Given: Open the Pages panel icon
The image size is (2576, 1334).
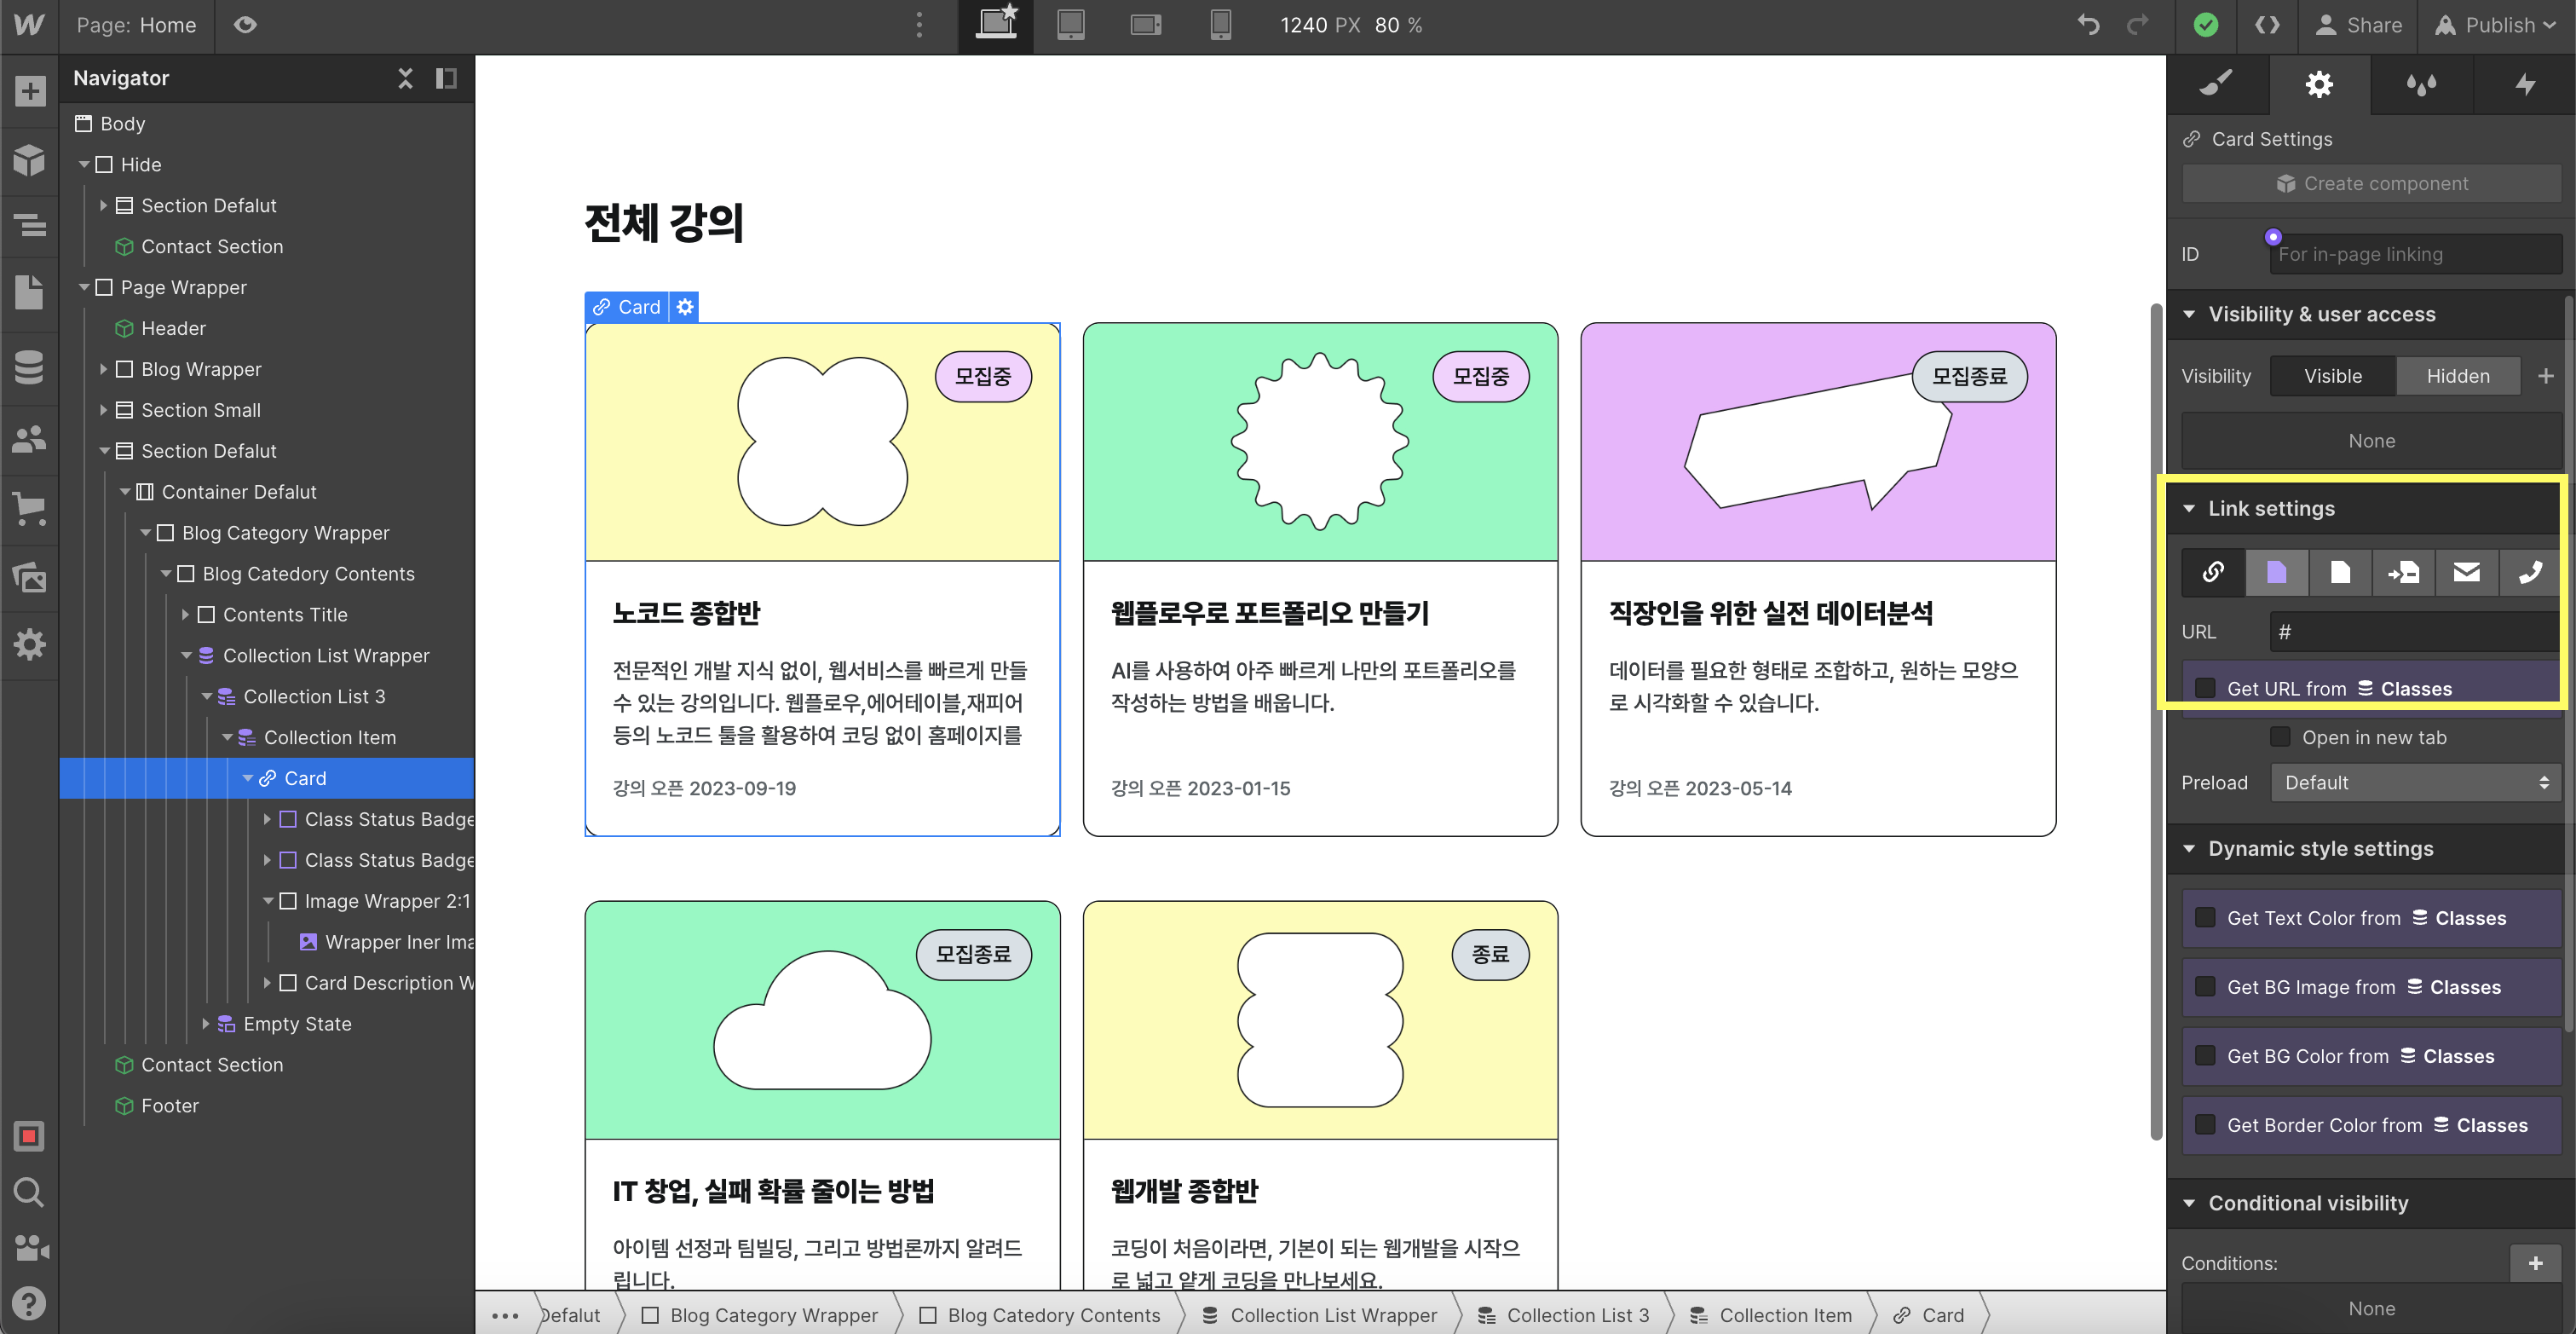Looking at the screenshot, I should click(x=29, y=293).
